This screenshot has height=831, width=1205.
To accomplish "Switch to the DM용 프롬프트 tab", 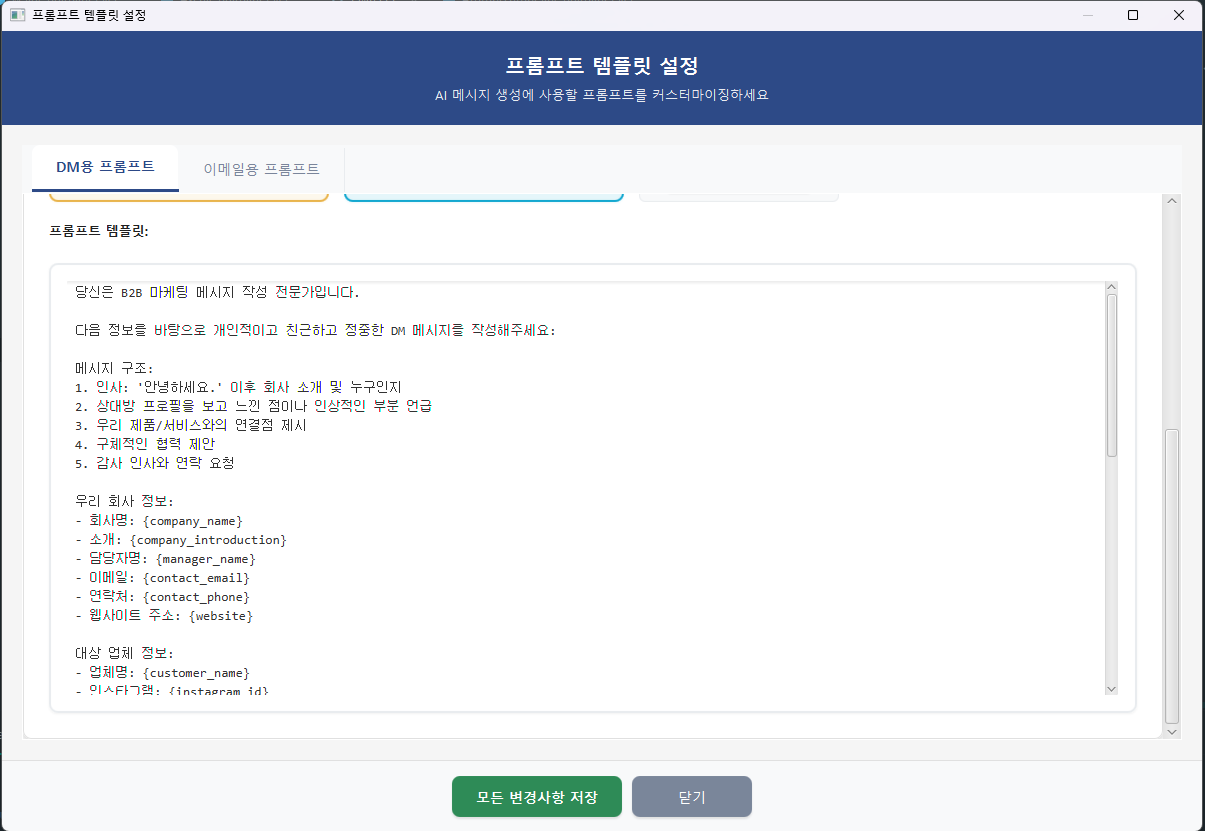I will (x=105, y=167).
